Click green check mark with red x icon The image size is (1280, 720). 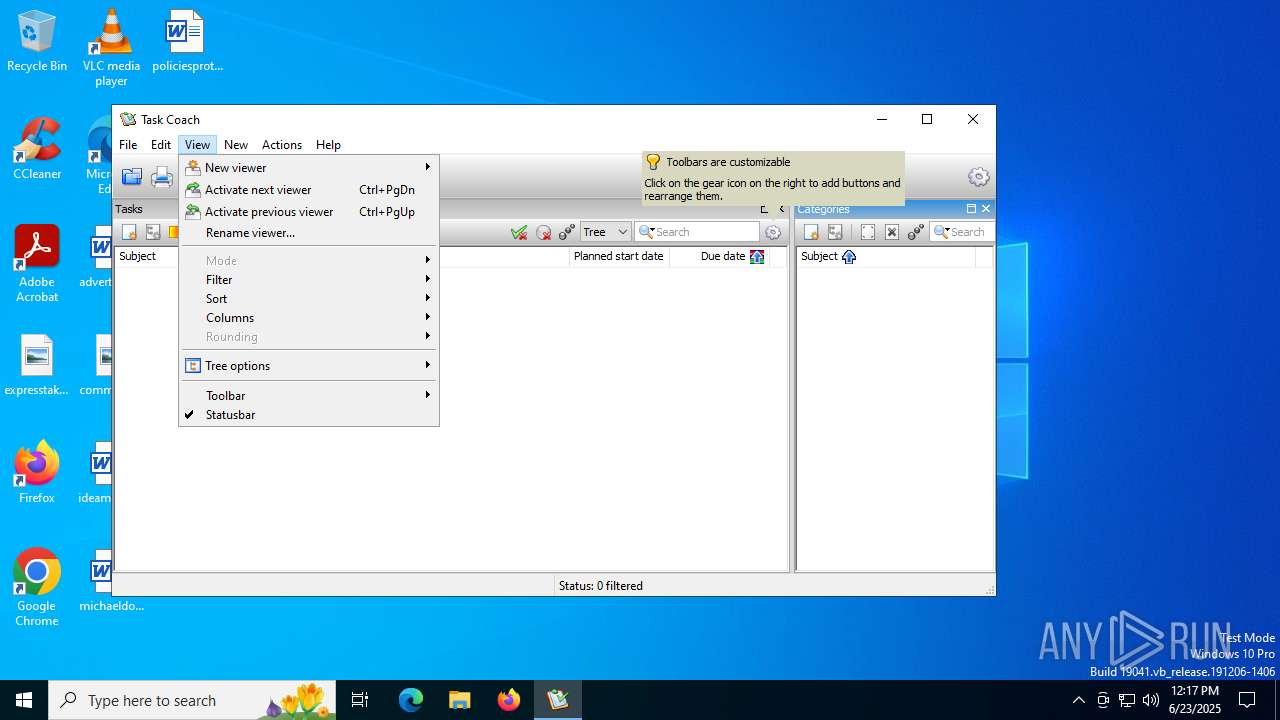[x=519, y=232]
